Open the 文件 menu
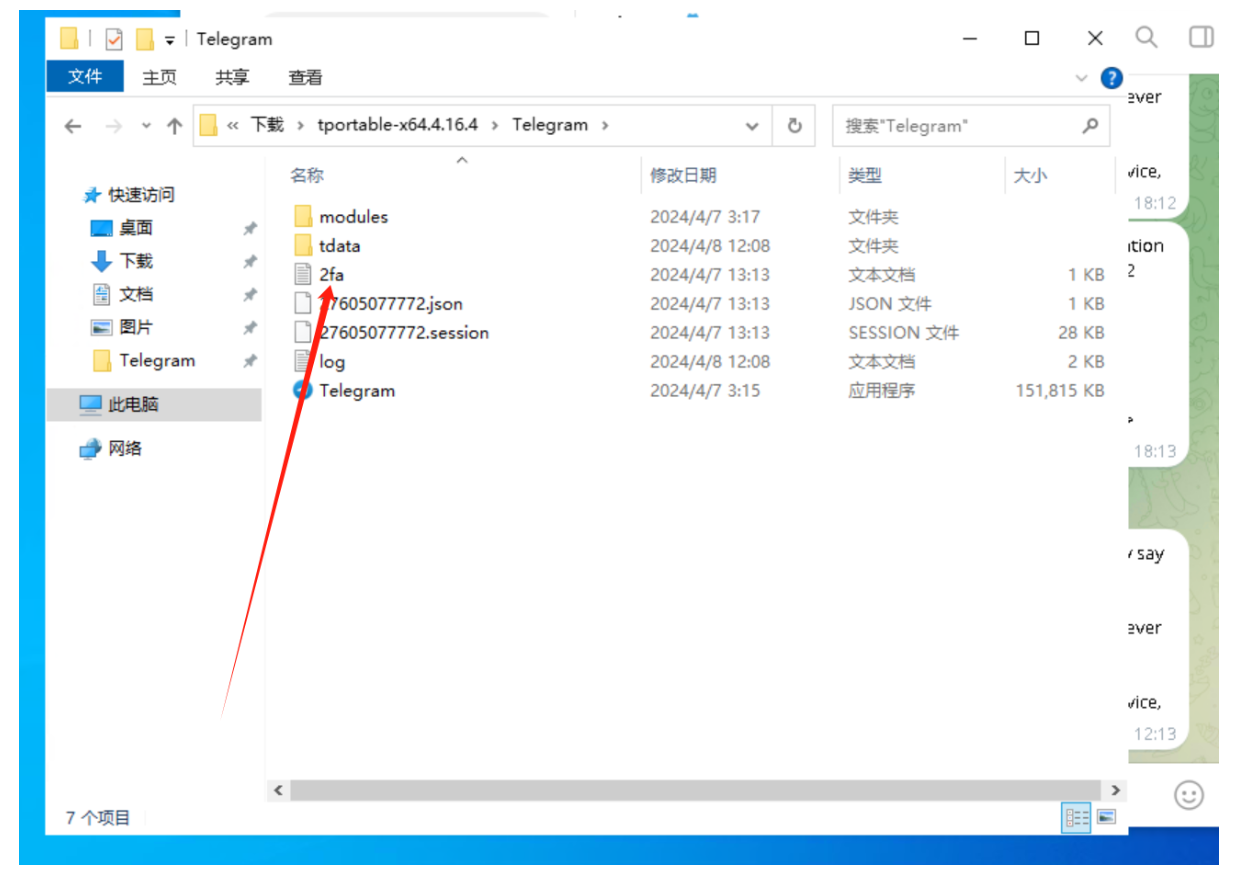Viewport: 1235px width, 877px height. pyautogui.click(x=85, y=77)
